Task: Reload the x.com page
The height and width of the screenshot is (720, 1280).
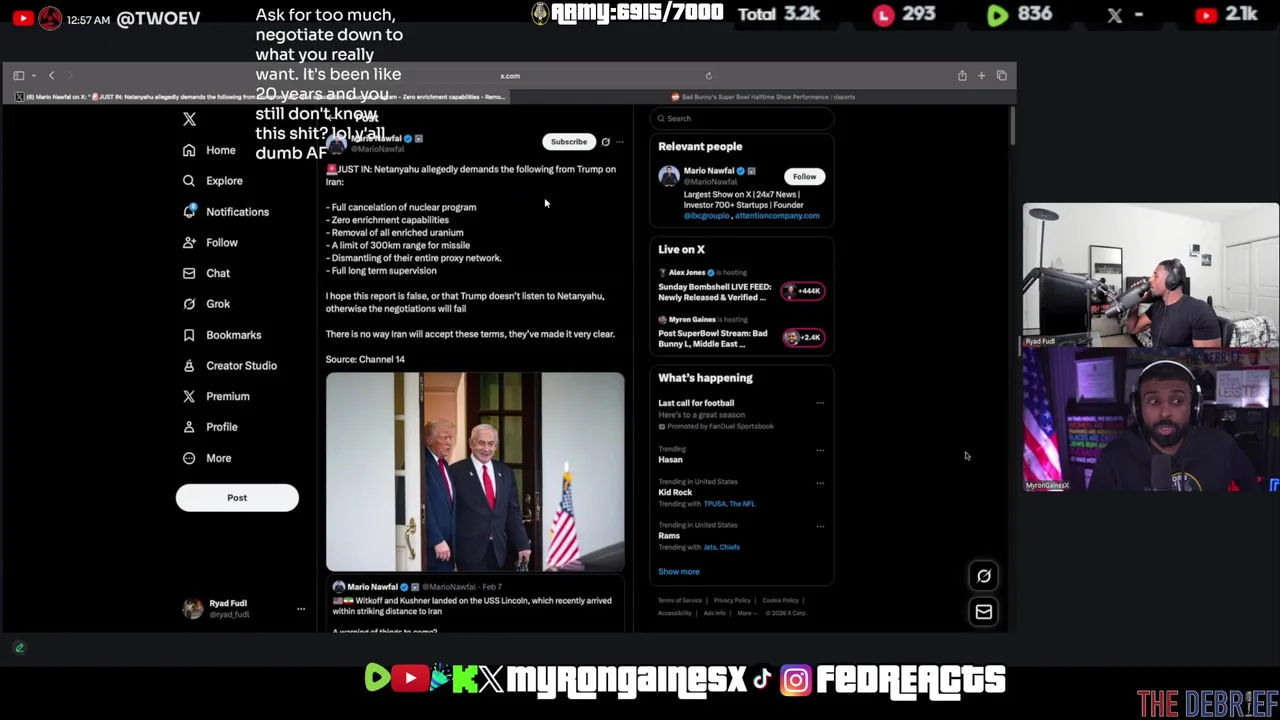Action: [709, 76]
